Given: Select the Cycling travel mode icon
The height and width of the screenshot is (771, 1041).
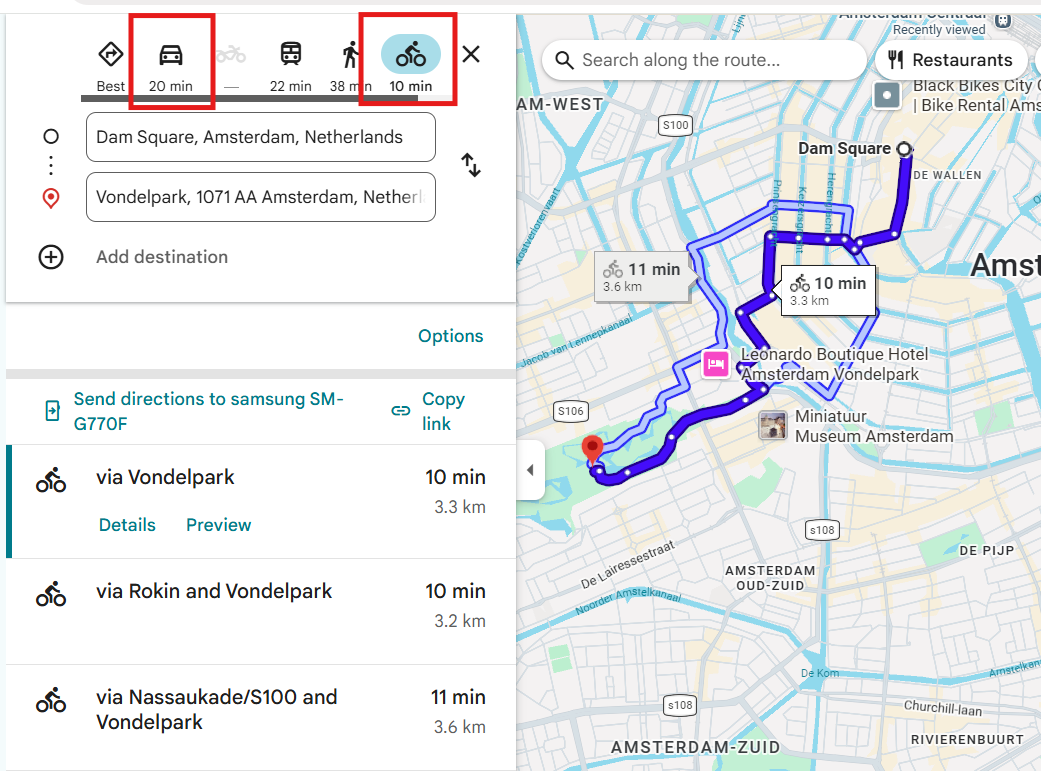Looking at the screenshot, I should click(x=410, y=54).
